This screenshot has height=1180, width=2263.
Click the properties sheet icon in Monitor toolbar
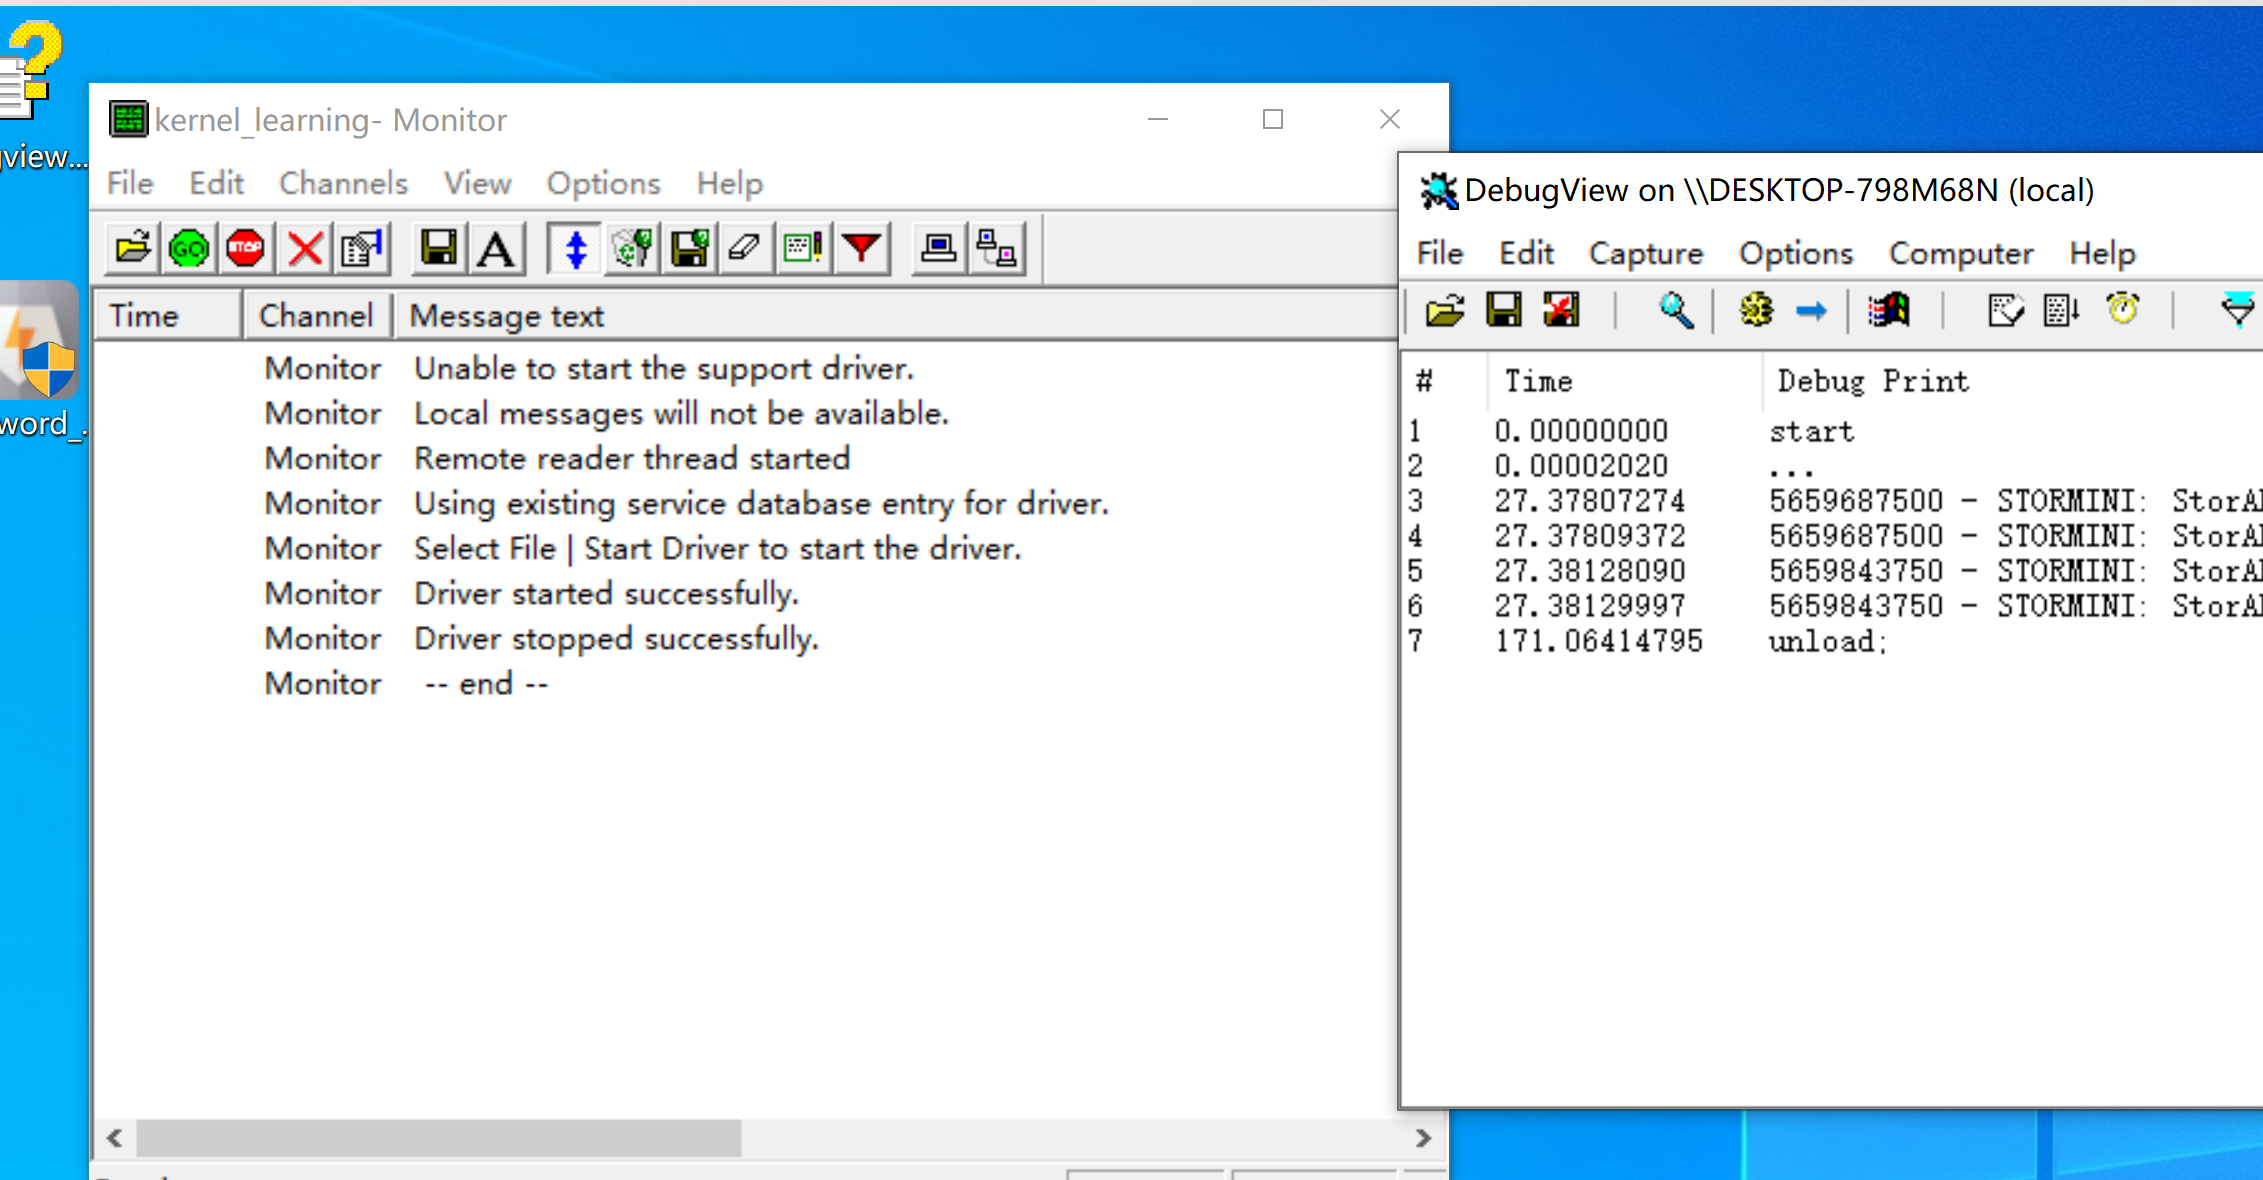click(362, 248)
